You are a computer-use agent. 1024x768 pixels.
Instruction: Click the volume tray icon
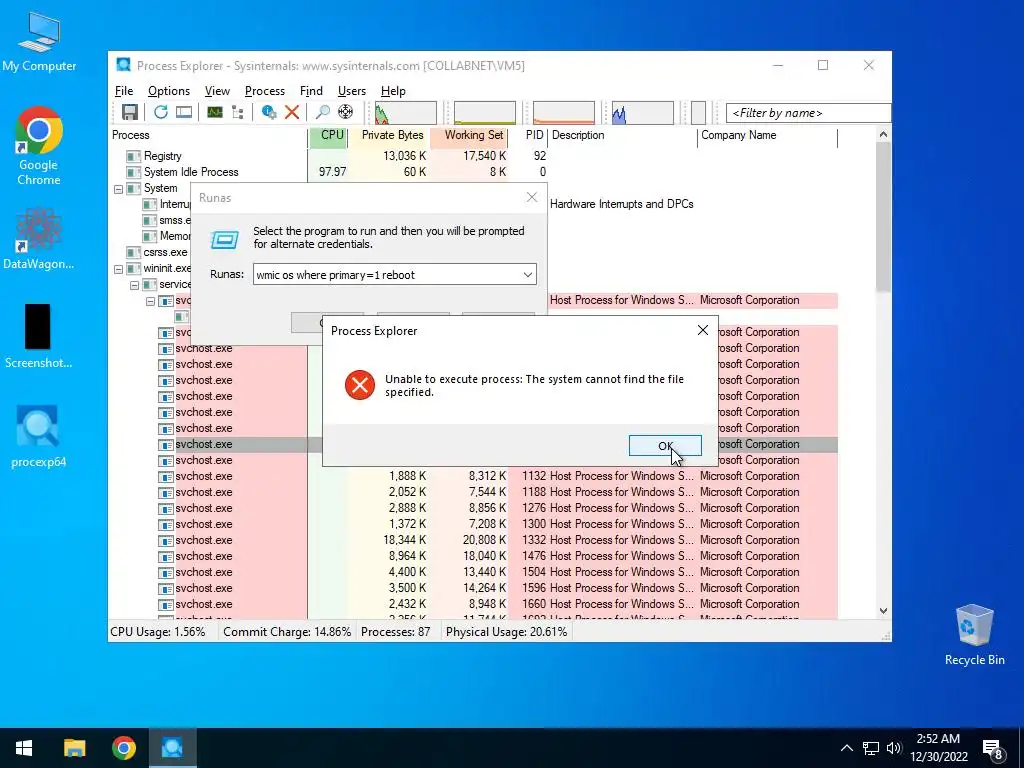894,748
